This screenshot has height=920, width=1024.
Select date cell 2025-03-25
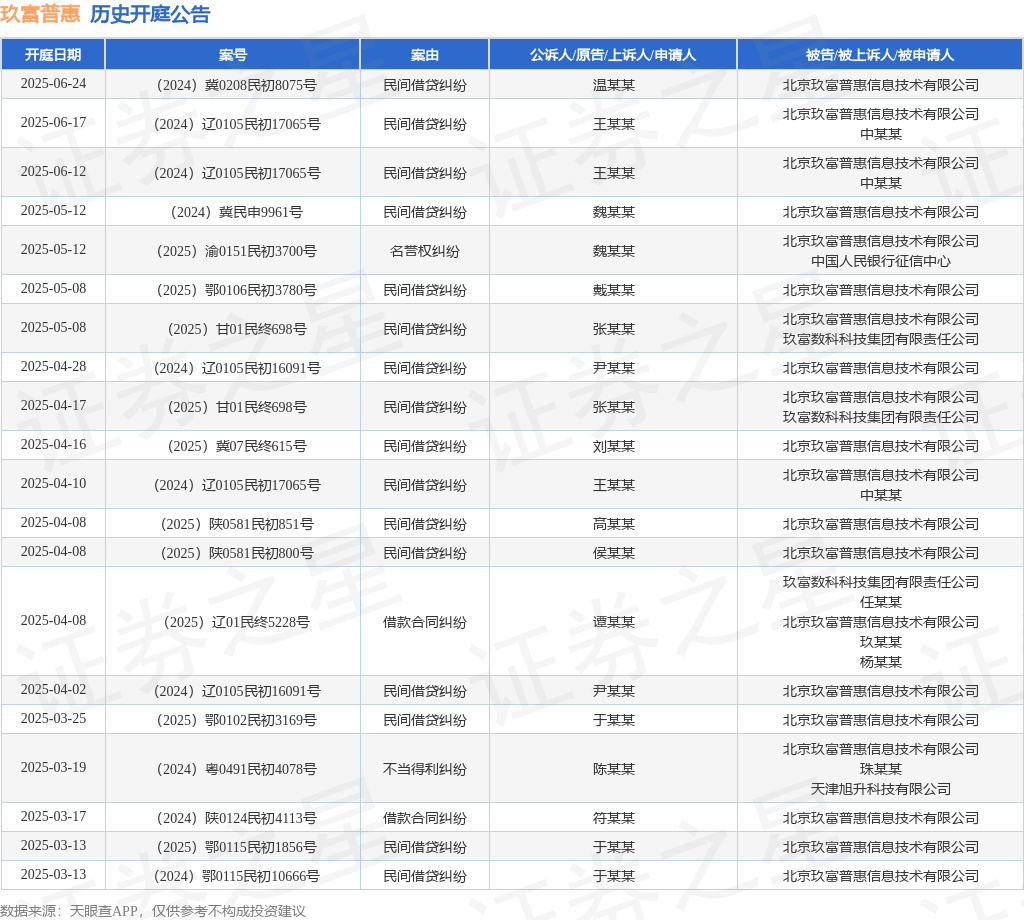pyautogui.click(x=53, y=719)
